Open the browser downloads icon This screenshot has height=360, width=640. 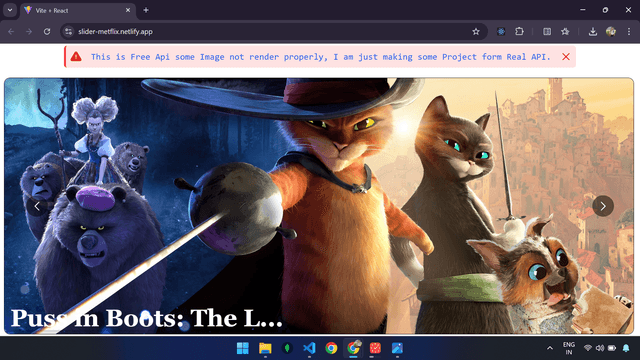(593, 31)
